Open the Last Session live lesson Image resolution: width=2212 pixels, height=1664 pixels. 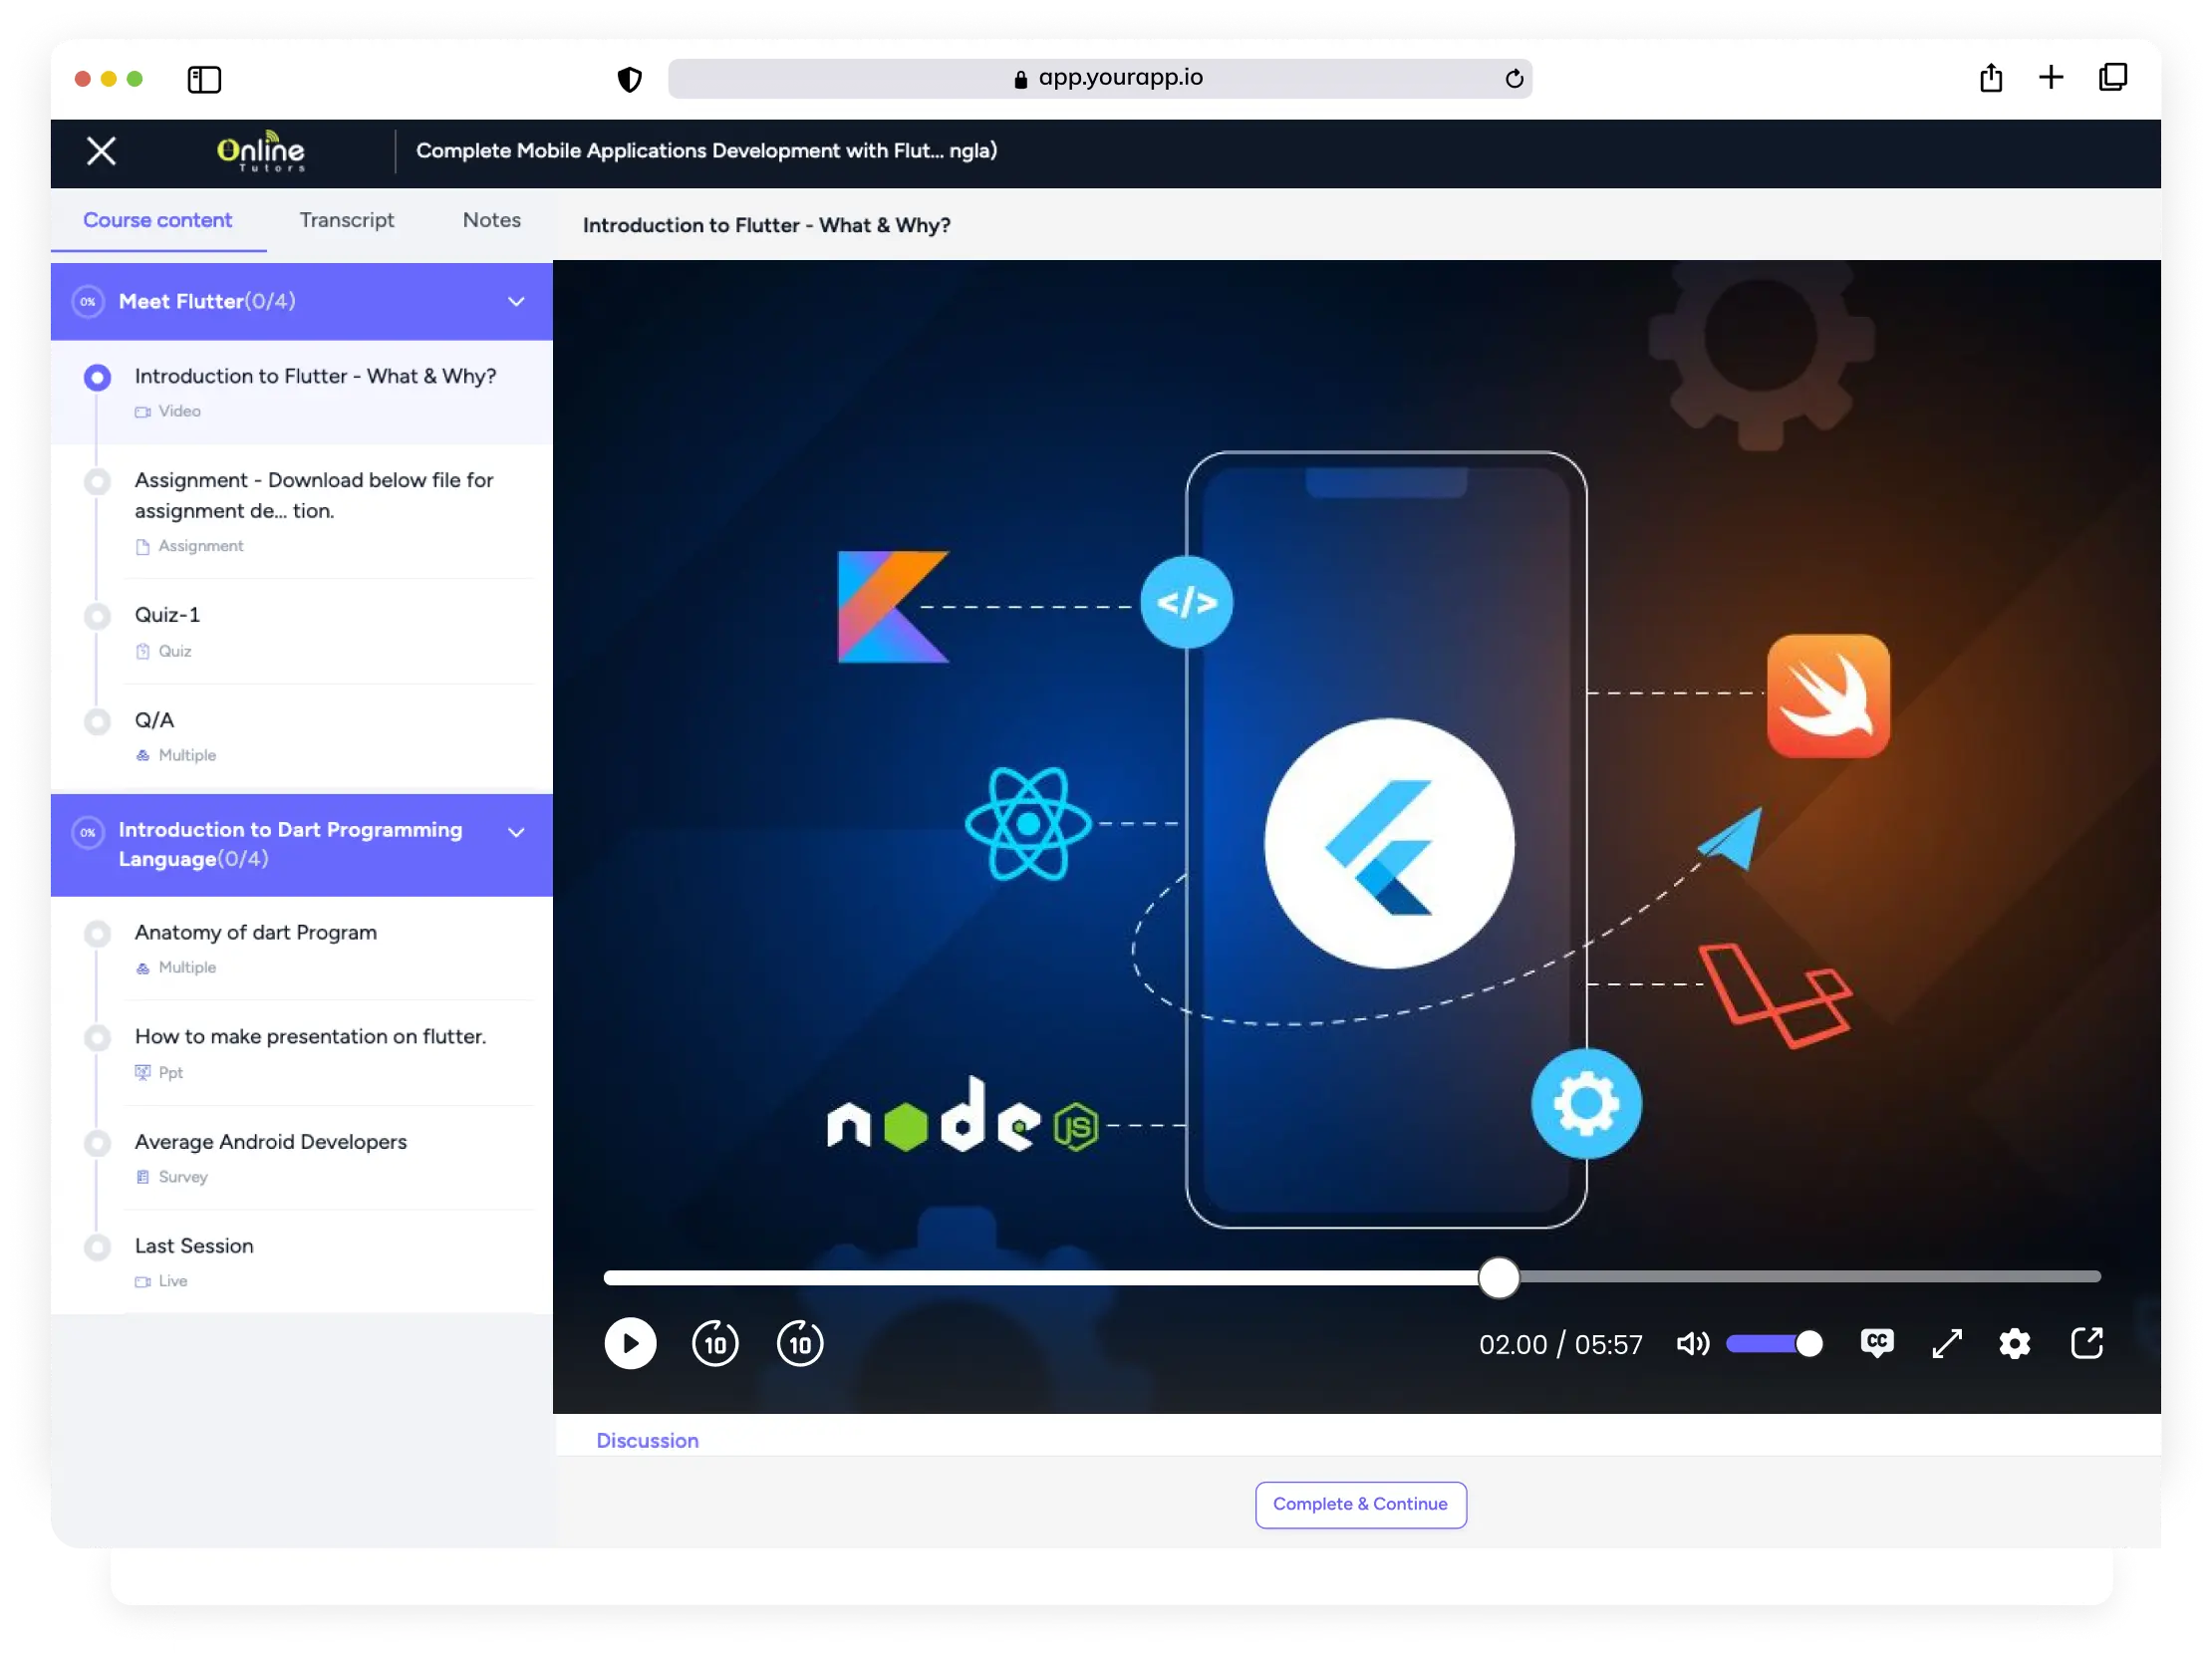194,1245
